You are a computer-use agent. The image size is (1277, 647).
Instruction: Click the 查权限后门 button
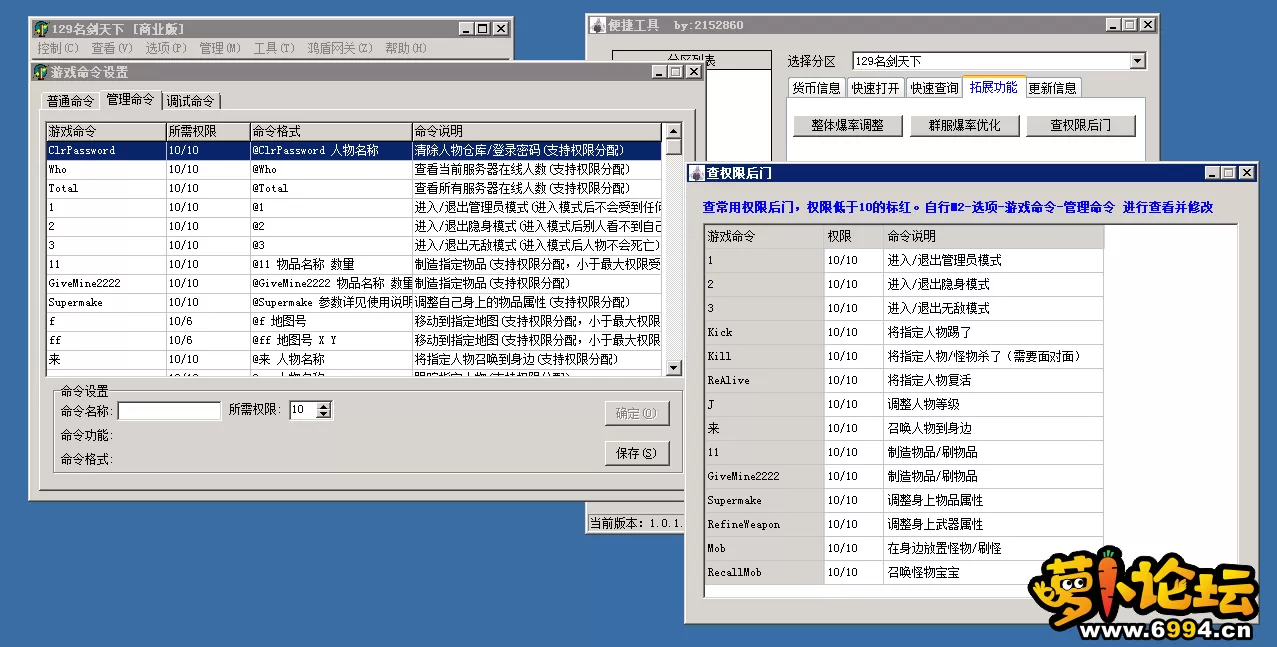[1080, 125]
